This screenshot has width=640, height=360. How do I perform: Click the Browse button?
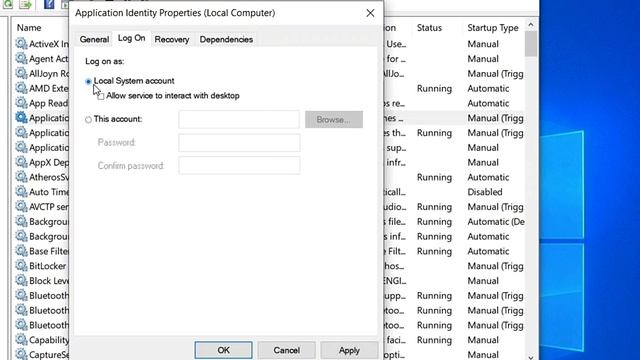(334, 120)
